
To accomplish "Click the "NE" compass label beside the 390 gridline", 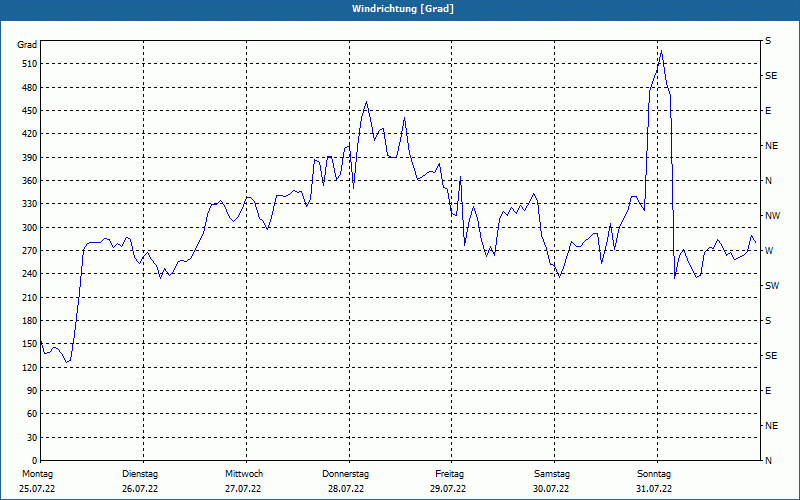I will 771,146.
